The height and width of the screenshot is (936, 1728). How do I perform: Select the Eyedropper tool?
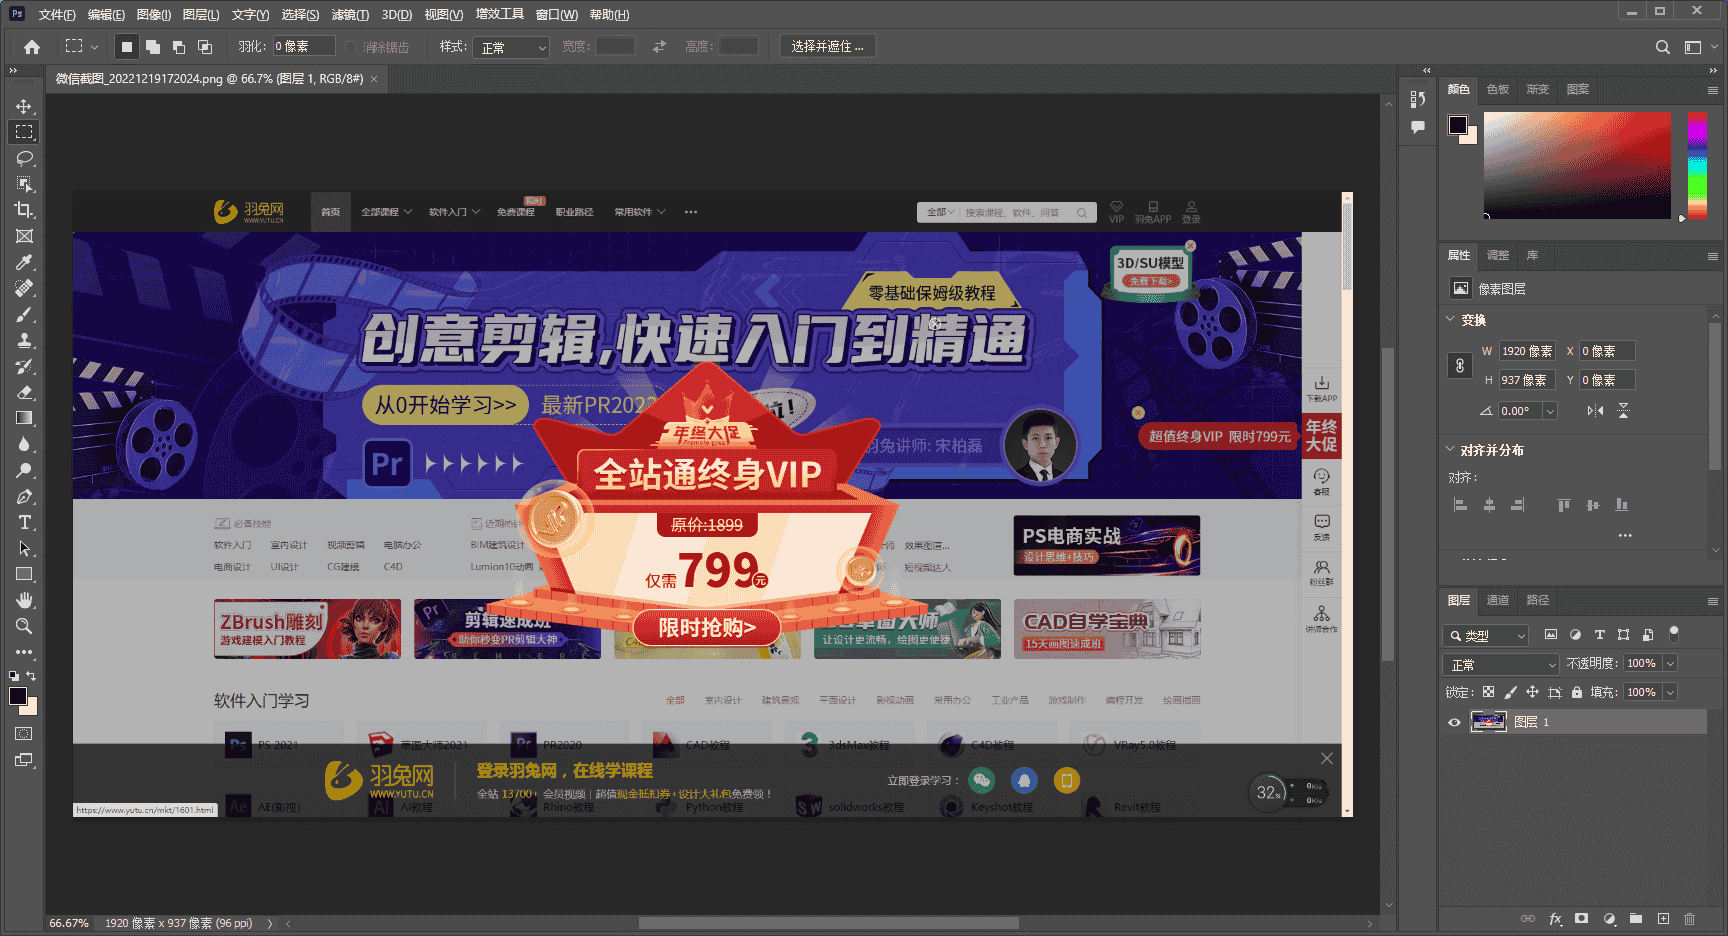(24, 263)
